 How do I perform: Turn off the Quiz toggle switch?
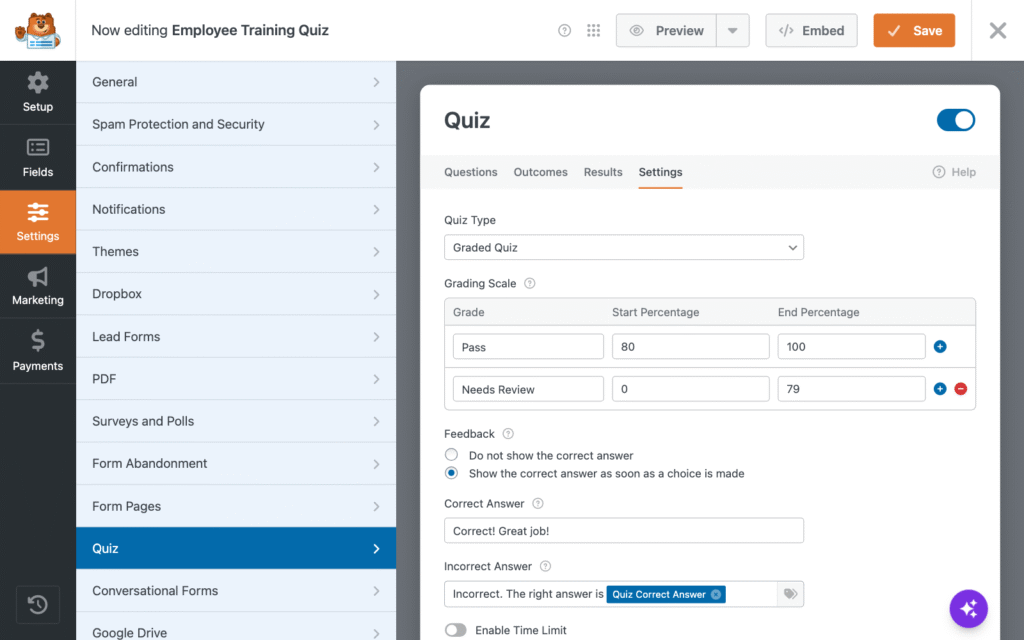coord(955,120)
